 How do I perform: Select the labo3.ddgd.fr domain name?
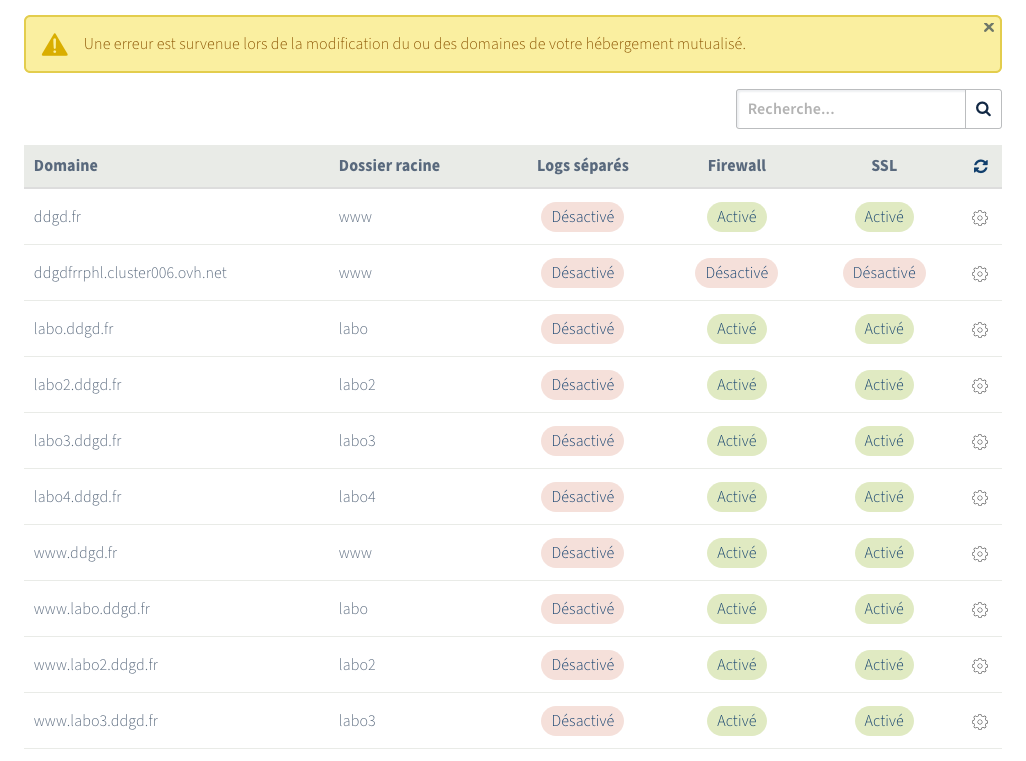tap(78, 441)
